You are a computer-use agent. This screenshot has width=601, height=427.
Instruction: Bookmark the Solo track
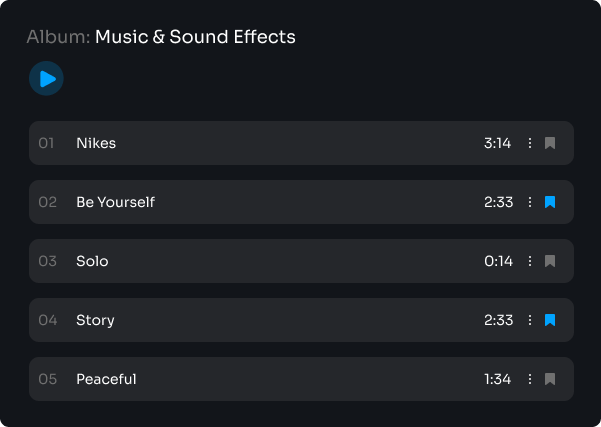(550, 261)
